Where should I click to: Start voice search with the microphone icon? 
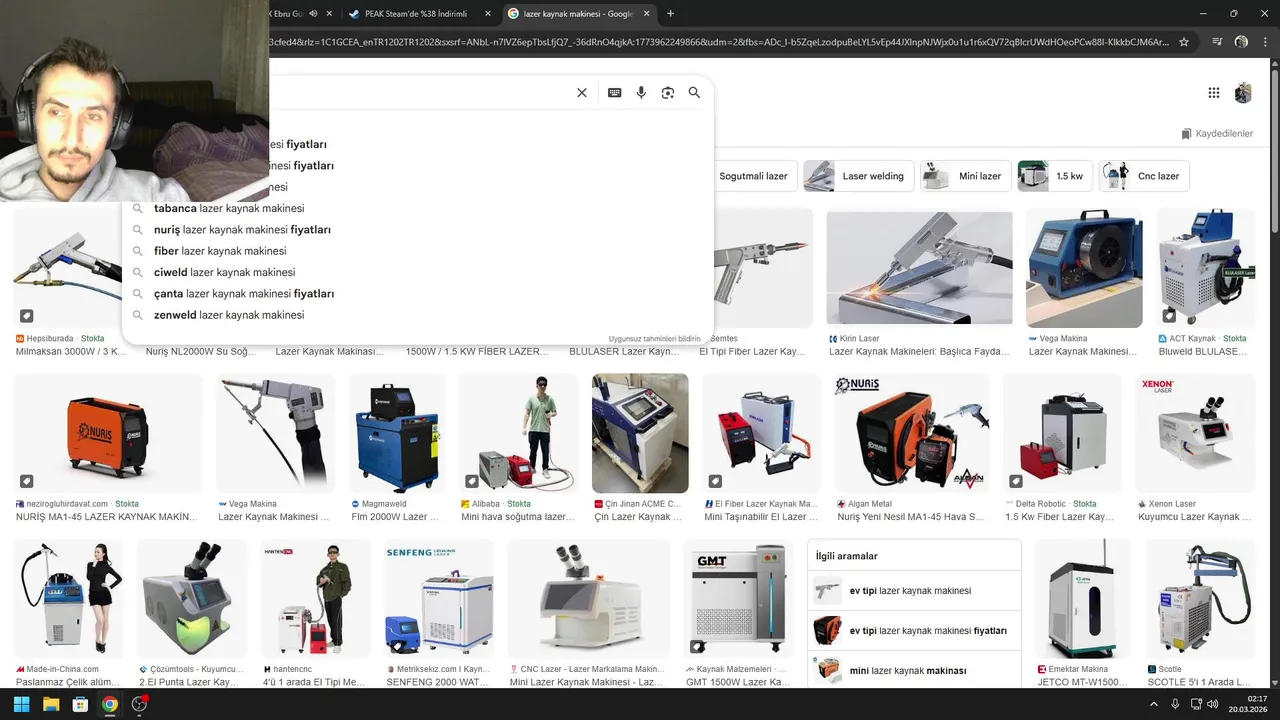point(641,93)
